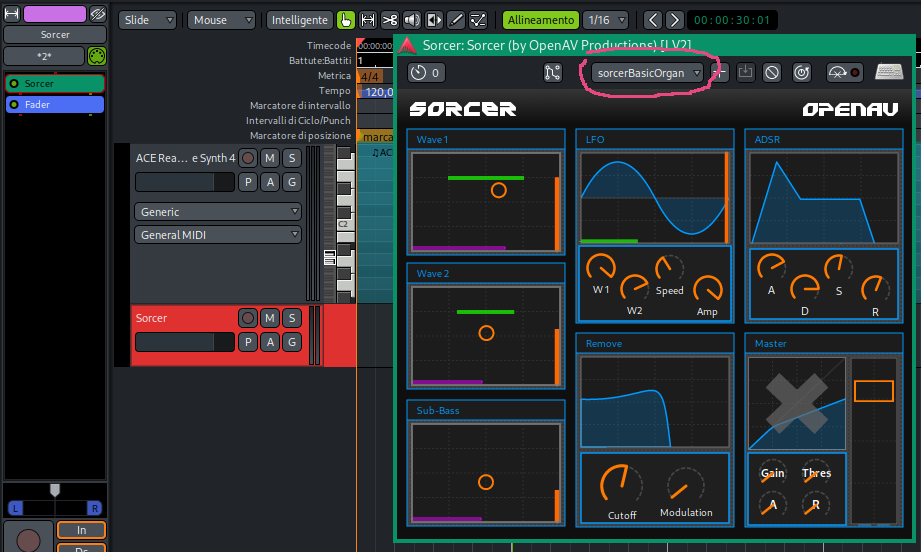Toggle the Sorcer processor enable LED
This screenshot has width=921, height=552.
[14, 83]
